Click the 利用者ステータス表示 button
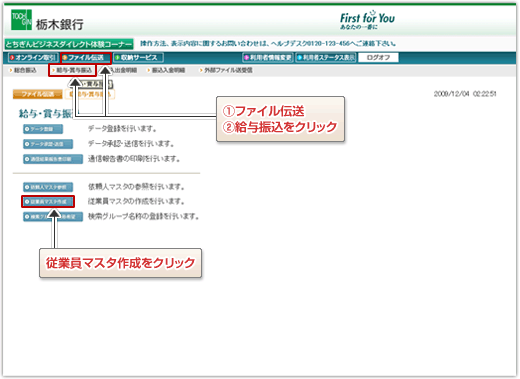 coord(326,58)
